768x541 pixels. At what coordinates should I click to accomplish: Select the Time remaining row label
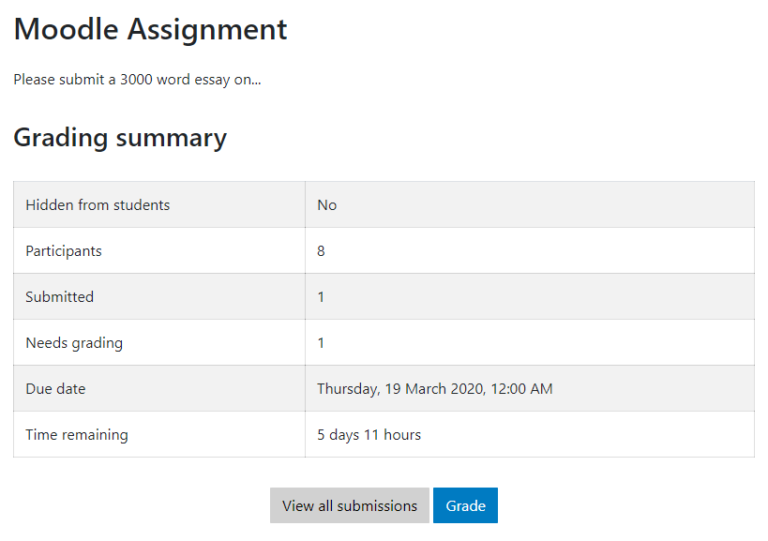(x=77, y=435)
